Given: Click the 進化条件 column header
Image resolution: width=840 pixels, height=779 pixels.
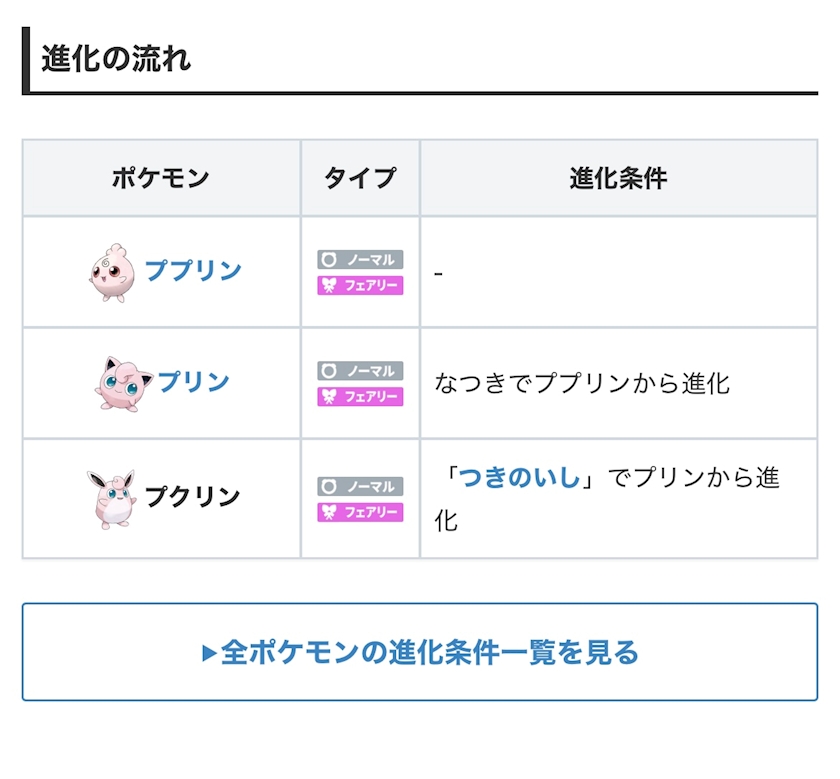Looking at the screenshot, I should point(618,179).
